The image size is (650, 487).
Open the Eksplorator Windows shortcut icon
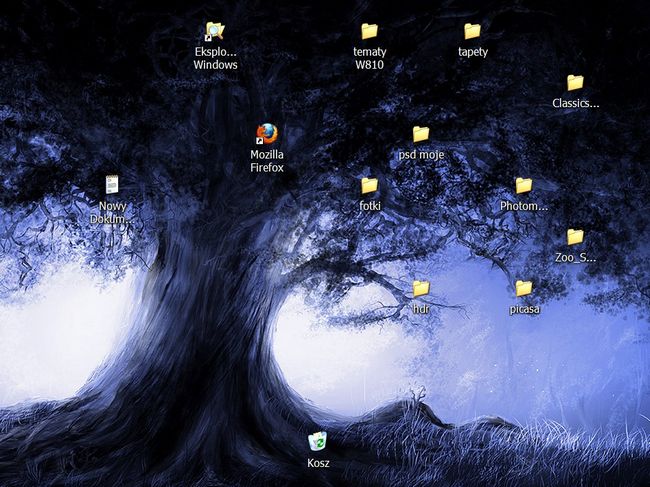pyautogui.click(x=215, y=31)
